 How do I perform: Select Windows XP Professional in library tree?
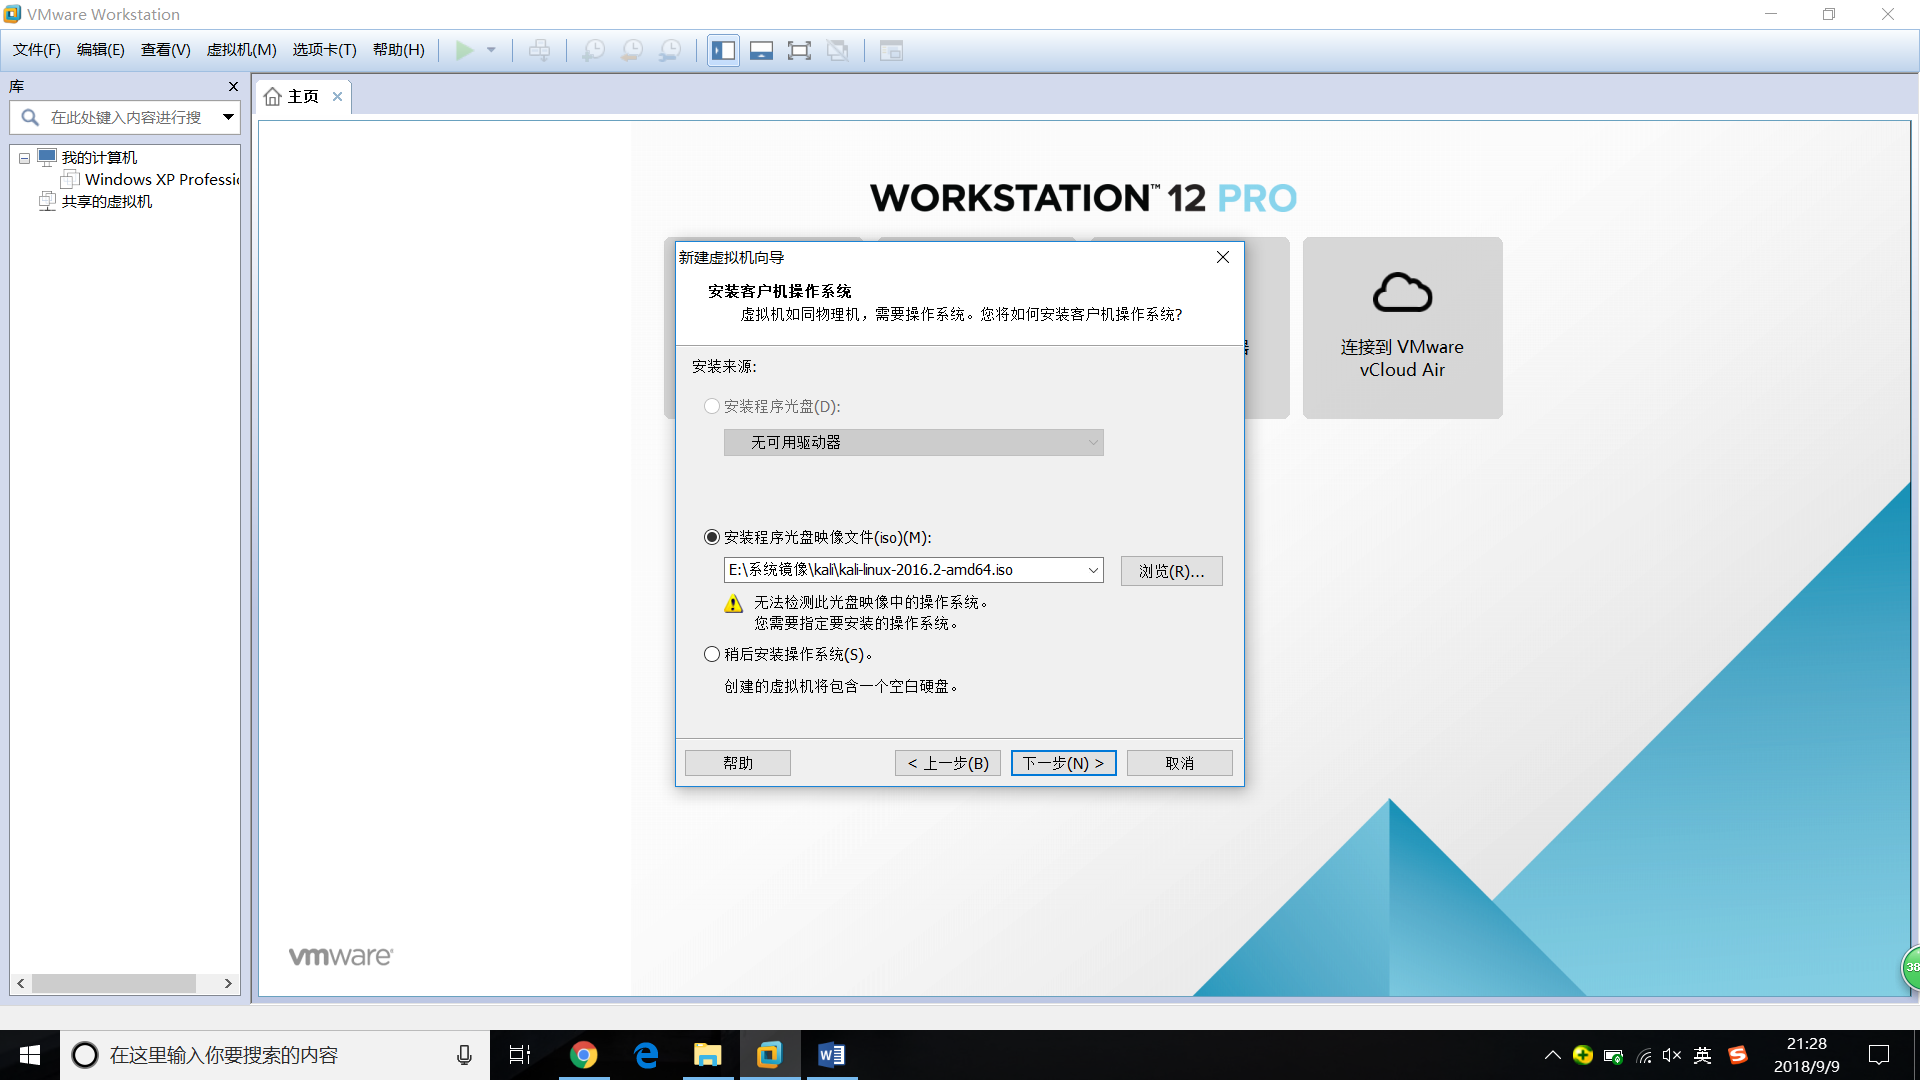point(160,180)
